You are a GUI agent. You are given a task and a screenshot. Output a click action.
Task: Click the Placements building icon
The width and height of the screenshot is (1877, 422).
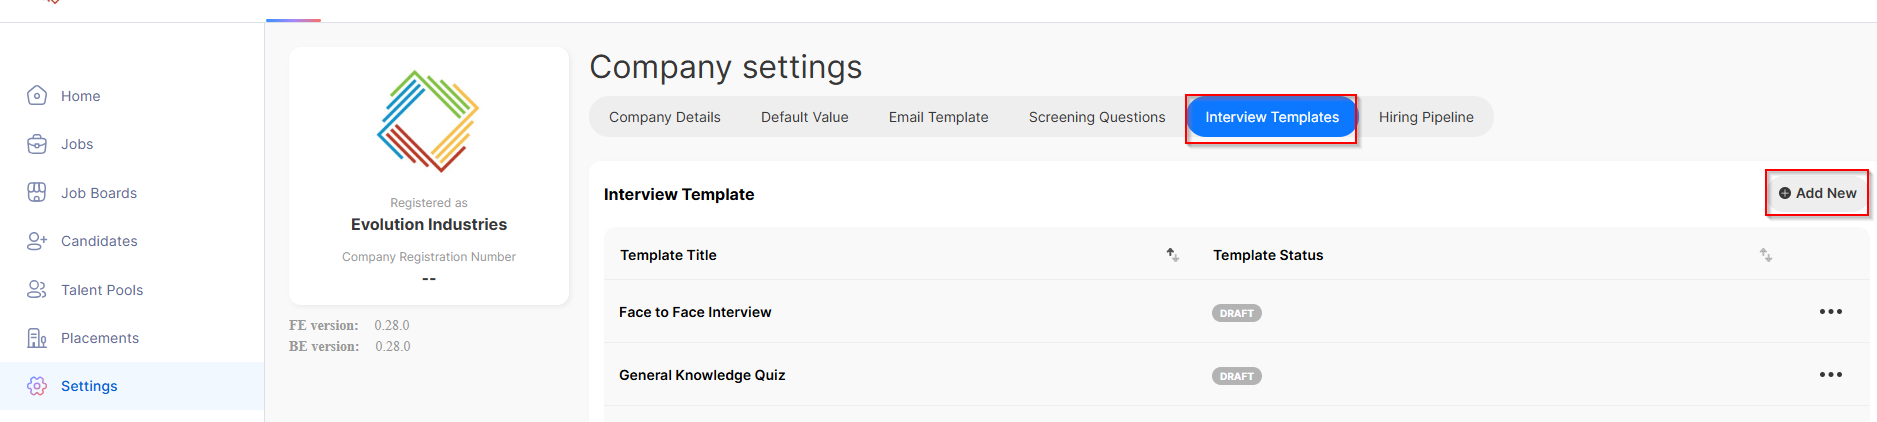click(37, 338)
